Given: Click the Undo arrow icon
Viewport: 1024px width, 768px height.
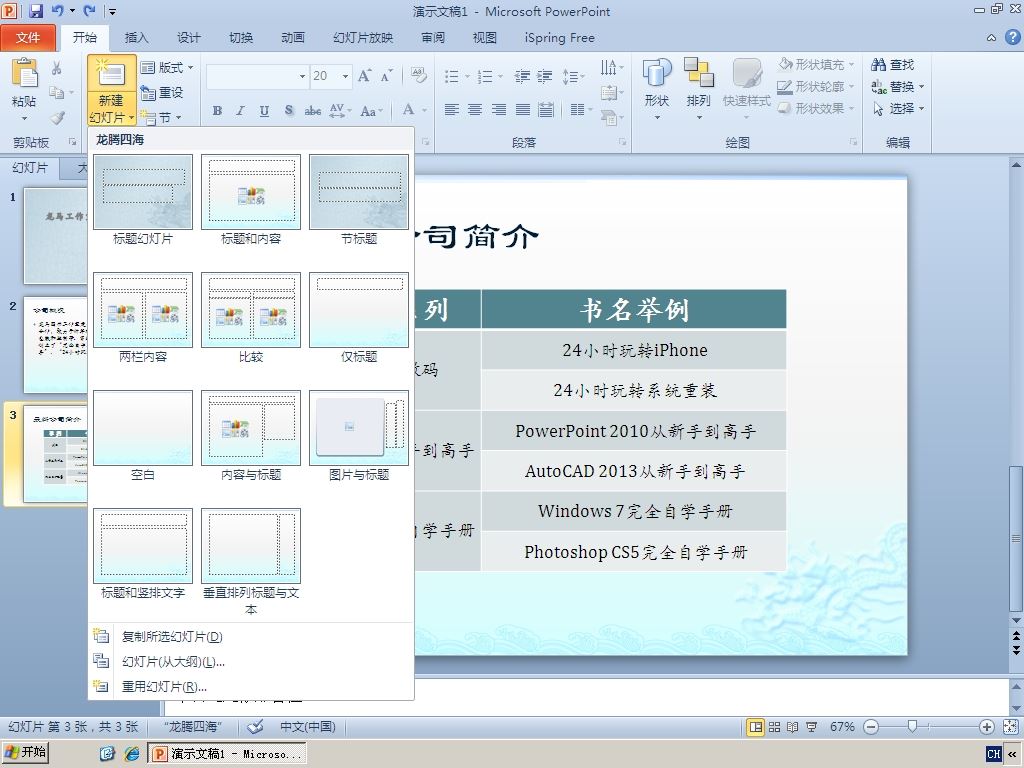Looking at the screenshot, I should [57, 10].
